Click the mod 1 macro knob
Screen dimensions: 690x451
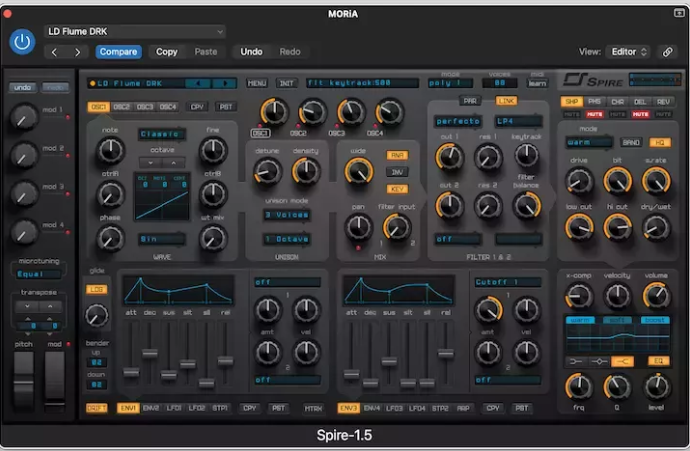click(x=23, y=117)
